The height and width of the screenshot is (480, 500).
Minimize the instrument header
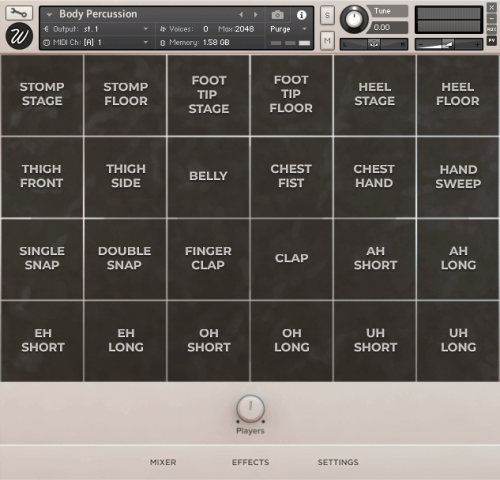pos(491,18)
